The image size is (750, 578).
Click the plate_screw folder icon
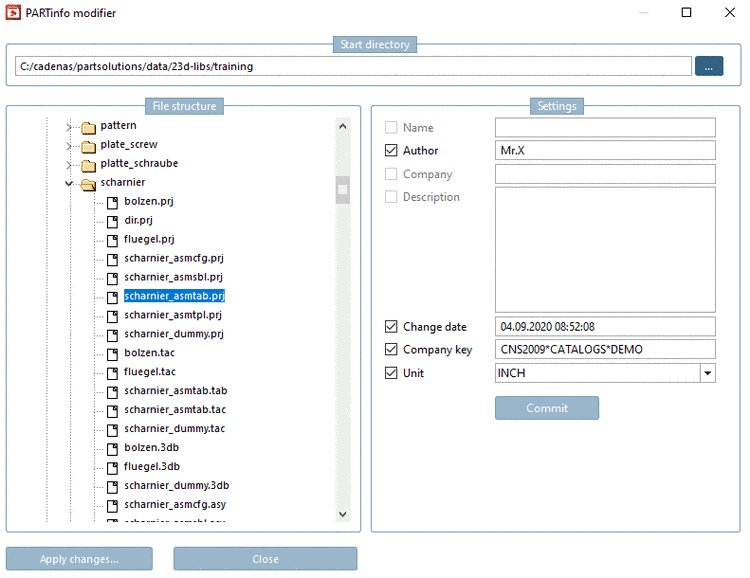pos(88,146)
